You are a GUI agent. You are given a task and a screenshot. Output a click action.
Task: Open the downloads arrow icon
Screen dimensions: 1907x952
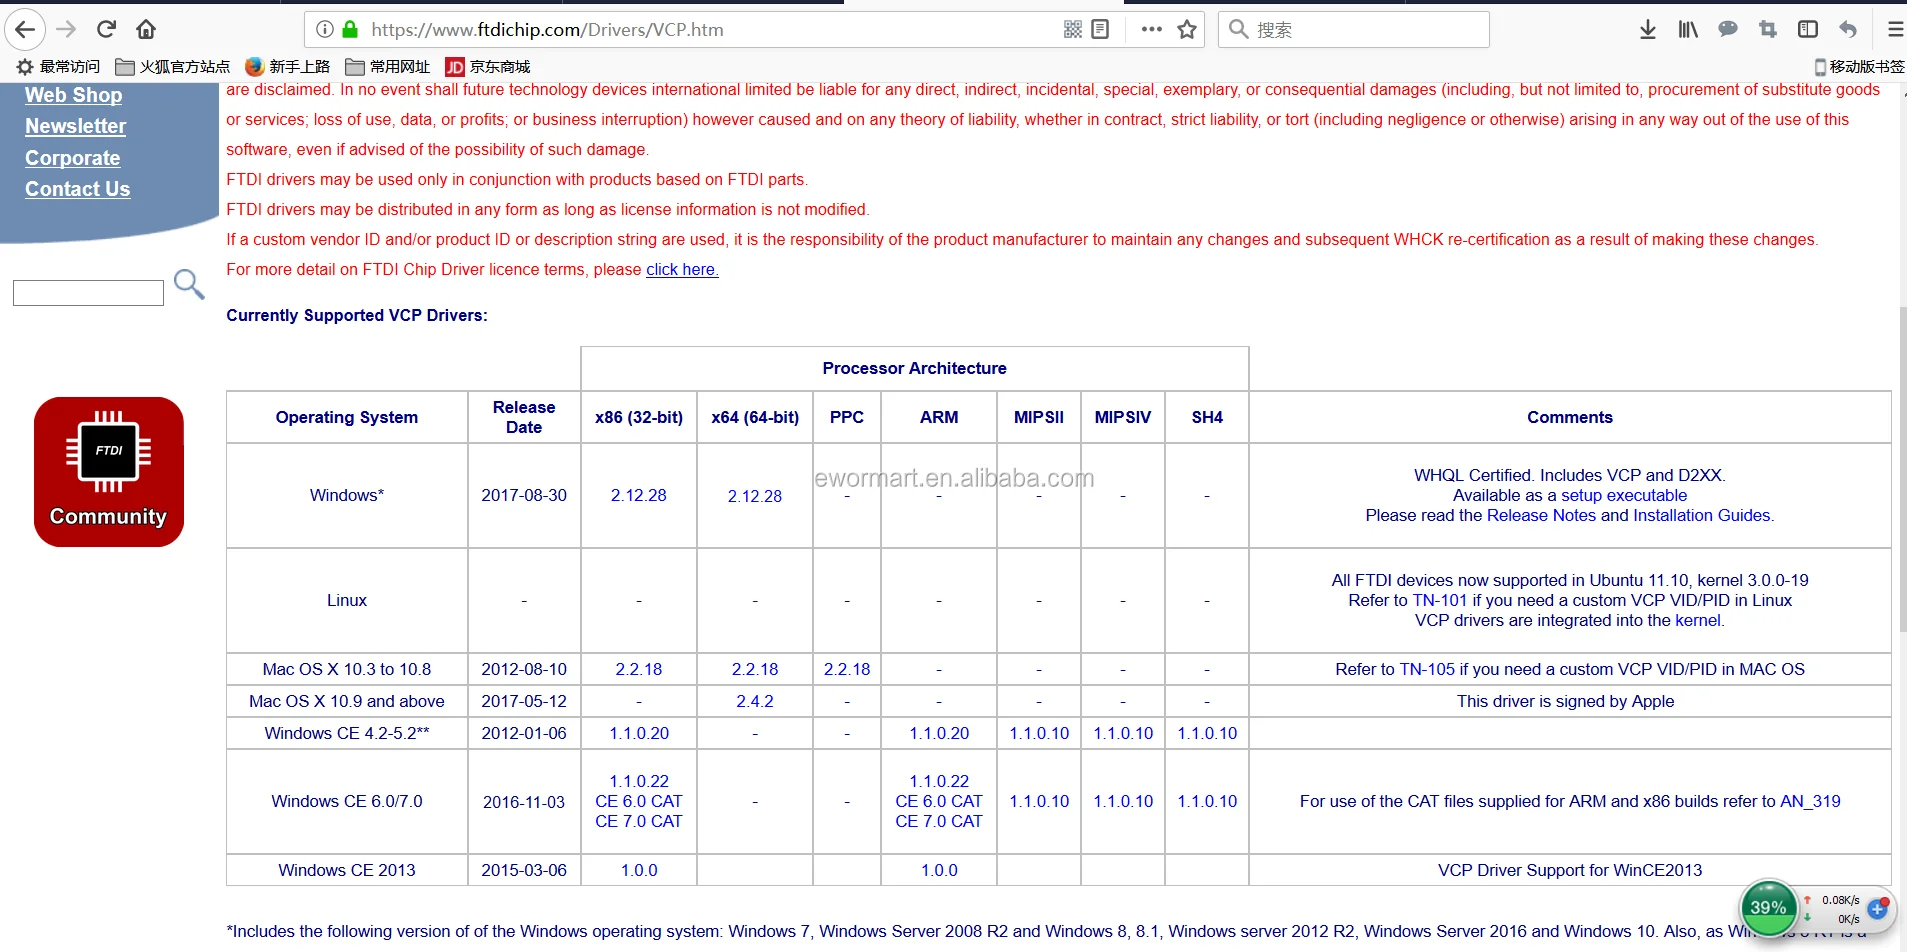pyautogui.click(x=1648, y=29)
